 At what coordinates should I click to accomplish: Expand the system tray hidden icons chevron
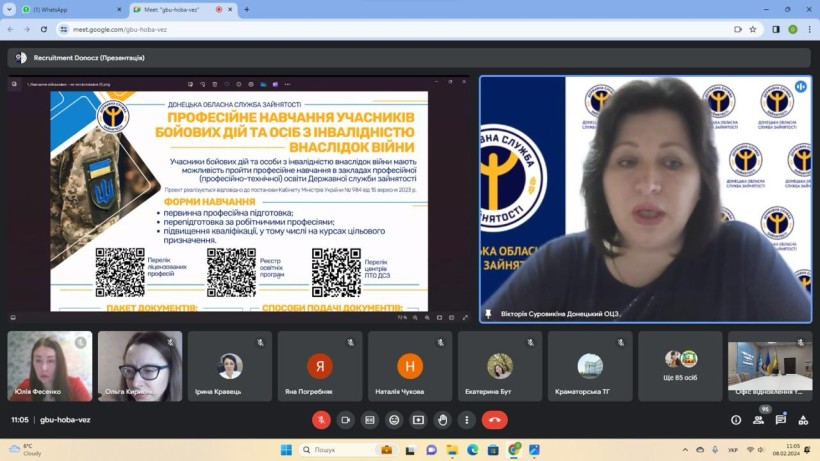pos(685,450)
